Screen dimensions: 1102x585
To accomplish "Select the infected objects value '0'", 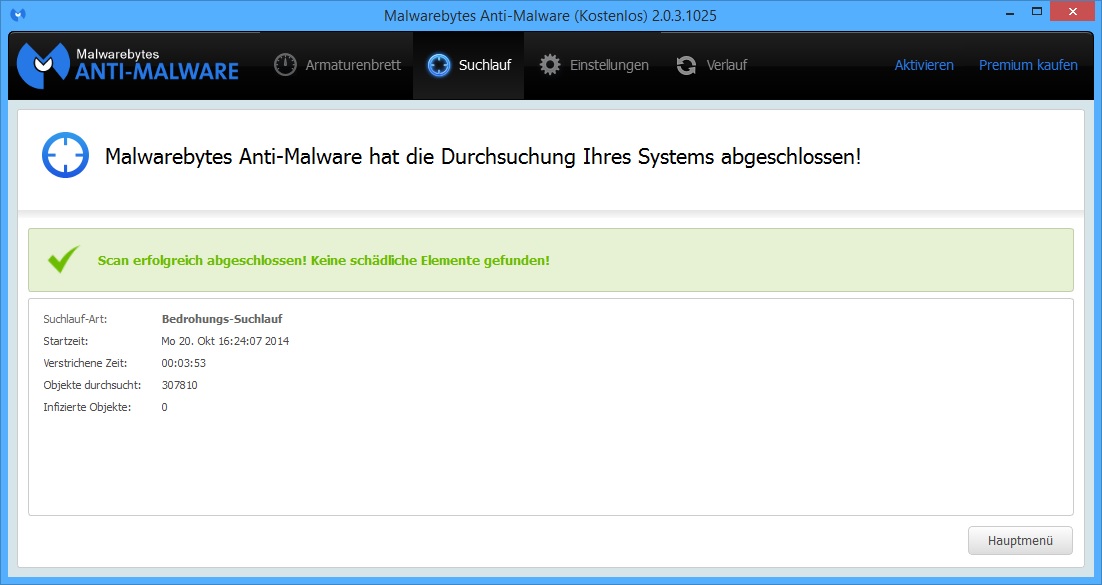I will click(x=164, y=407).
